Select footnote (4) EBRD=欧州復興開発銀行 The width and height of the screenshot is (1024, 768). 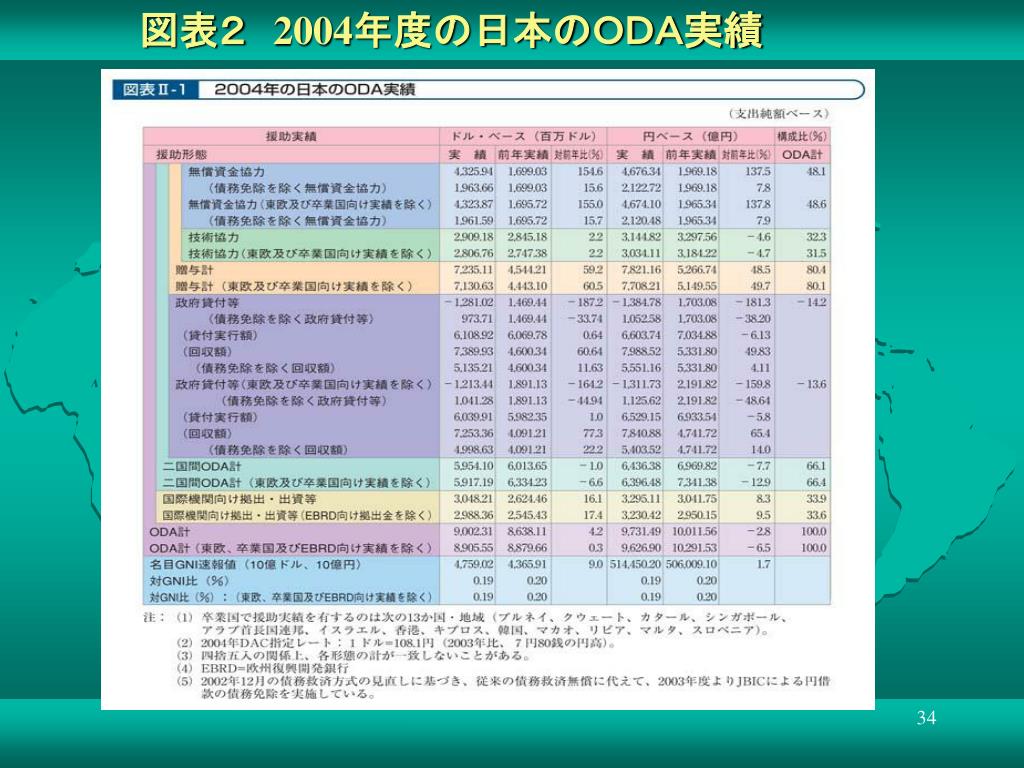coord(263,669)
